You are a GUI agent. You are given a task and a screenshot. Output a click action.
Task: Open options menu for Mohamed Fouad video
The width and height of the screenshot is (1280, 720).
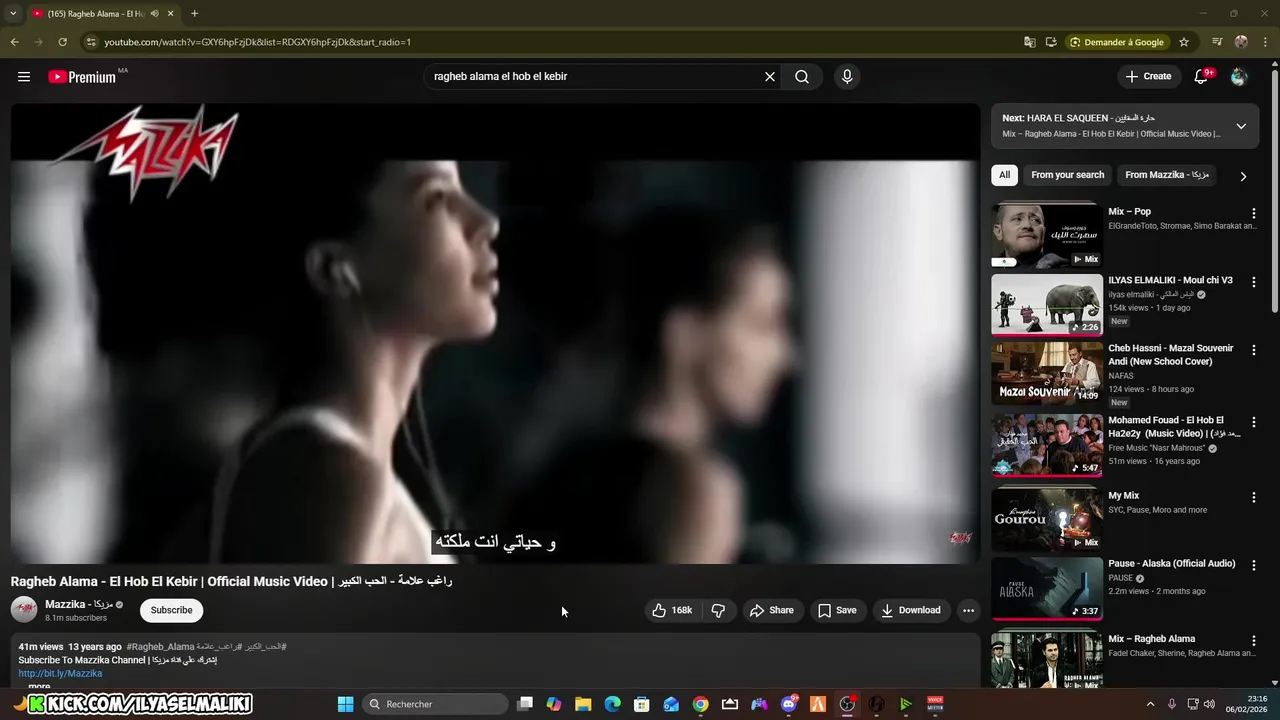pyautogui.click(x=1253, y=423)
